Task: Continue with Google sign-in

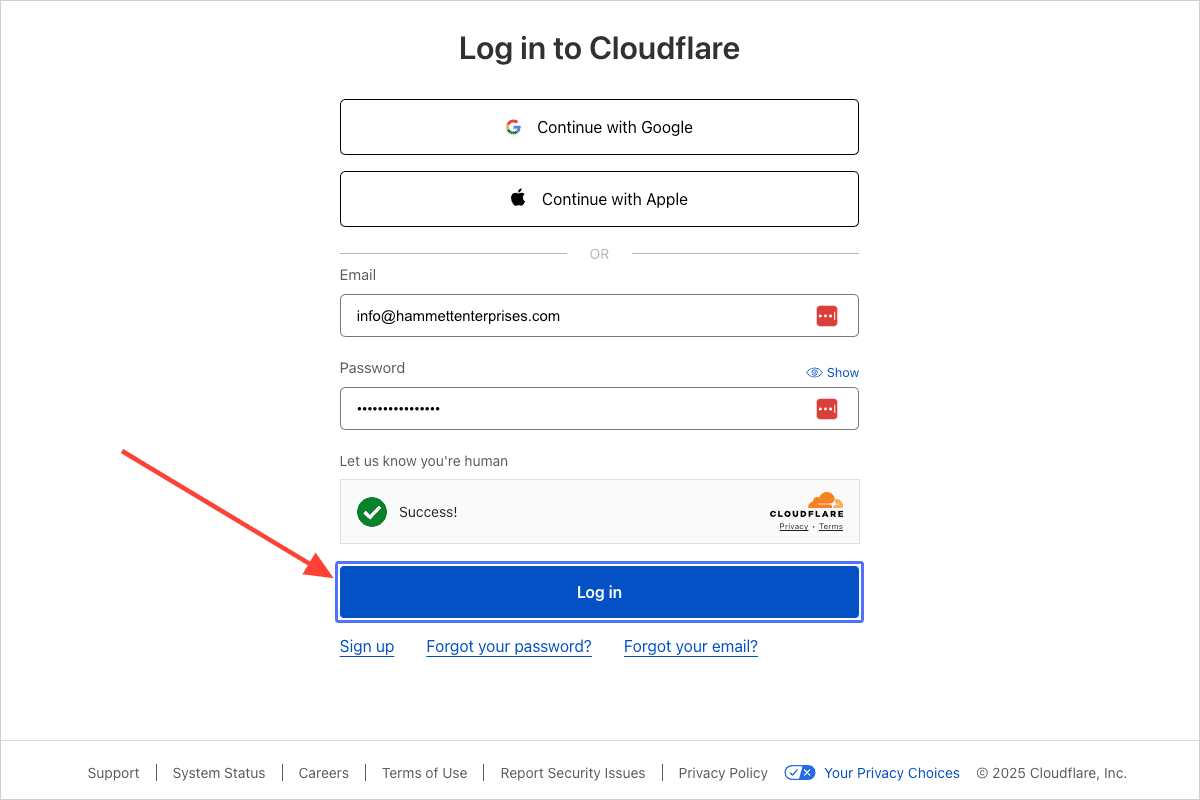Action: pyautogui.click(x=599, y=127)
